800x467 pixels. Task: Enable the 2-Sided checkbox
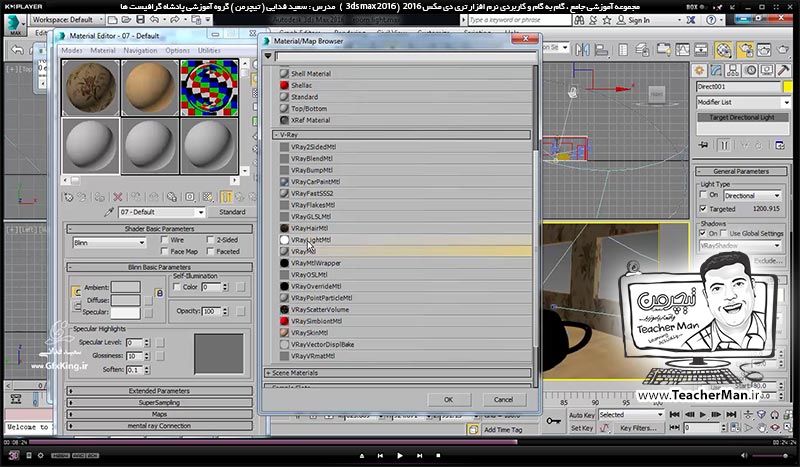210,239
